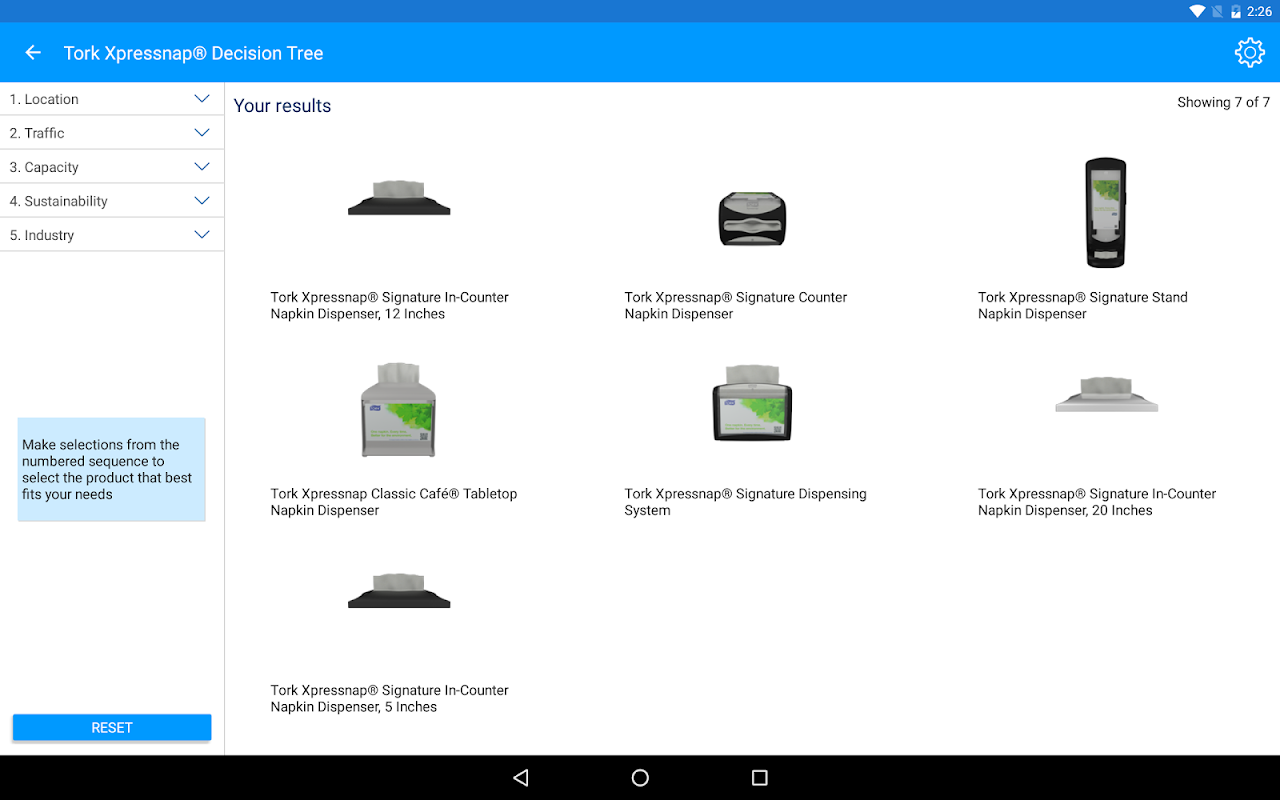Click the 'Your results' heading
Viewport: 1280px width, 800px height.
point(282,106)
